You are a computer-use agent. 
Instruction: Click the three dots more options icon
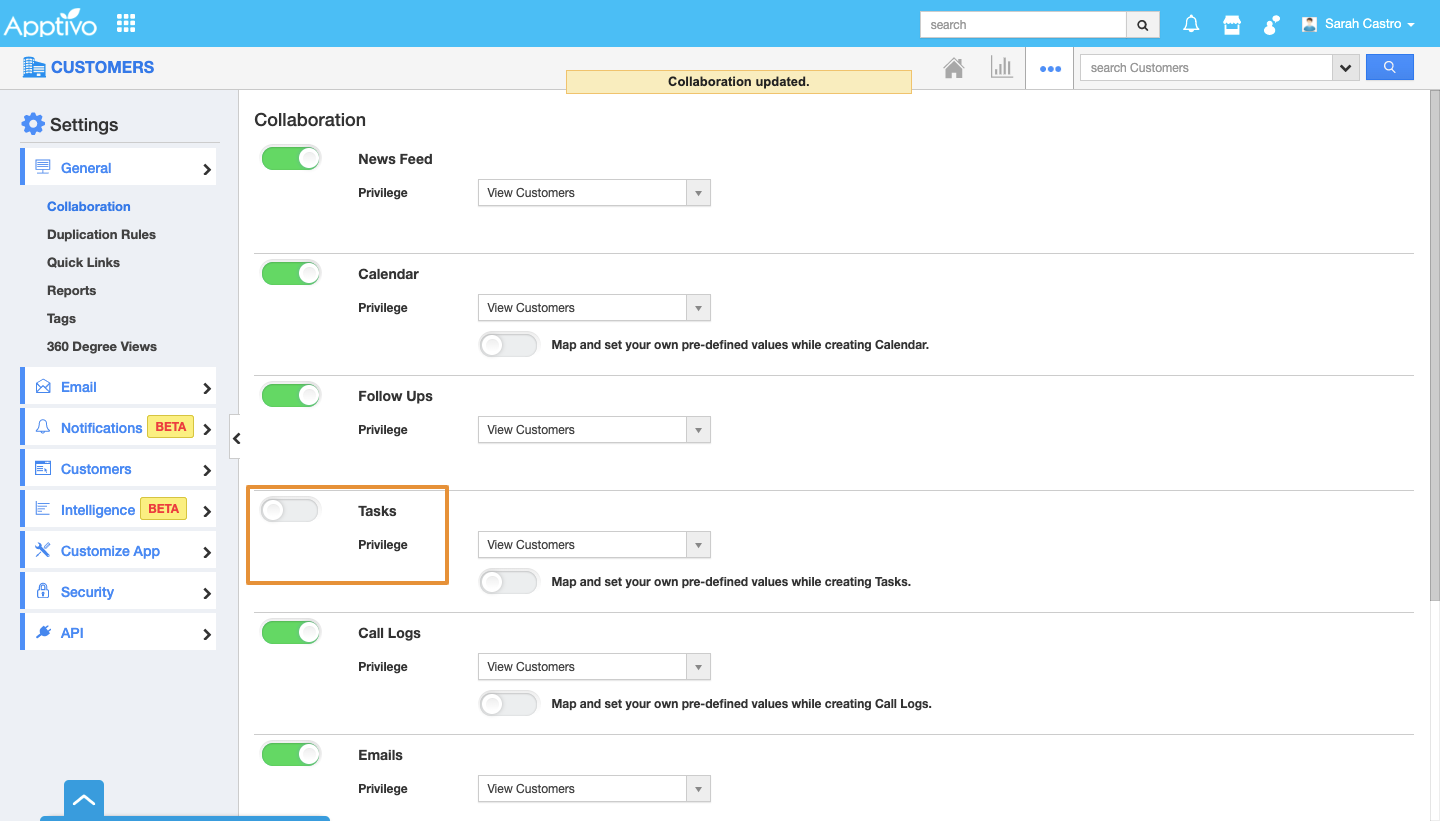pos(1049,69)
